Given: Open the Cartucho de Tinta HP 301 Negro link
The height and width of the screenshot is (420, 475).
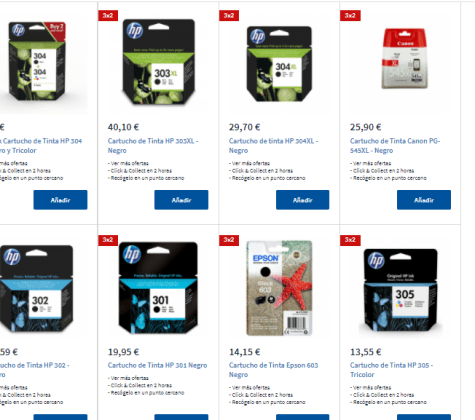Looking at the screenshot, I should click(x=157, y=365).
